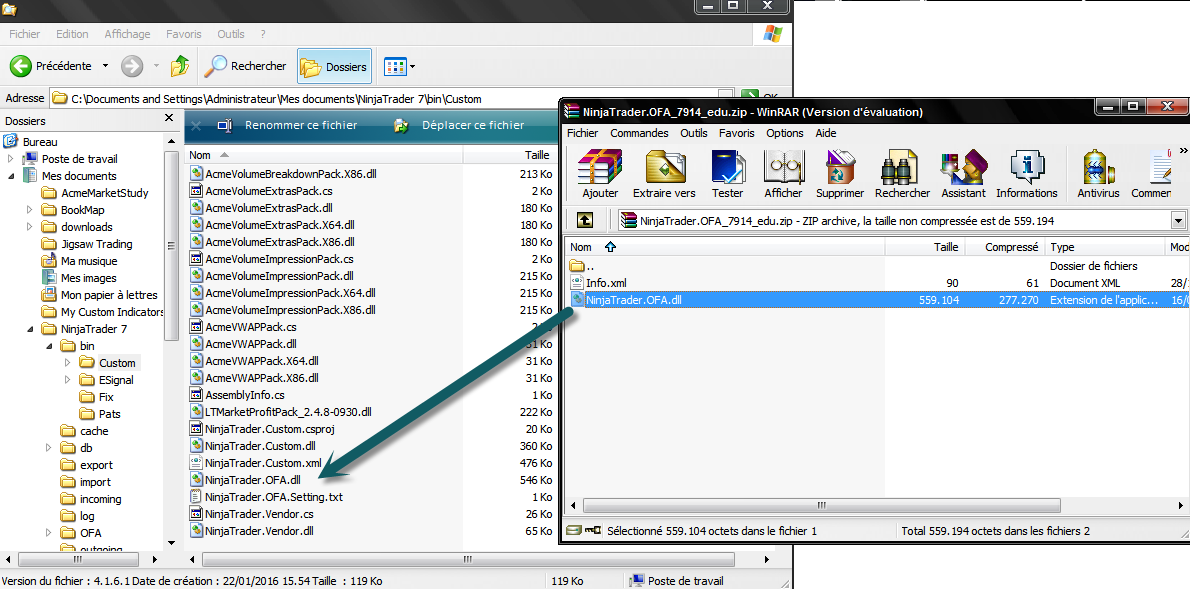The width and height of the screenshot is (1190, 589).
Task: Select the NinjaTrader.Custom.csproj file icon
Action: [x=197, y=429]
